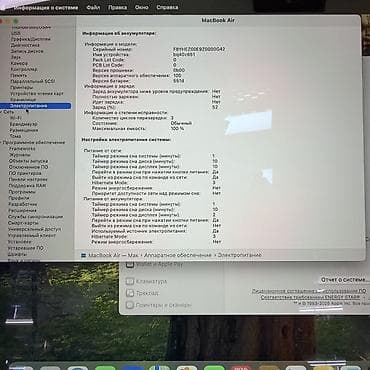
Task: Select Объекты запуска in the sidebar
Action: 28,161
